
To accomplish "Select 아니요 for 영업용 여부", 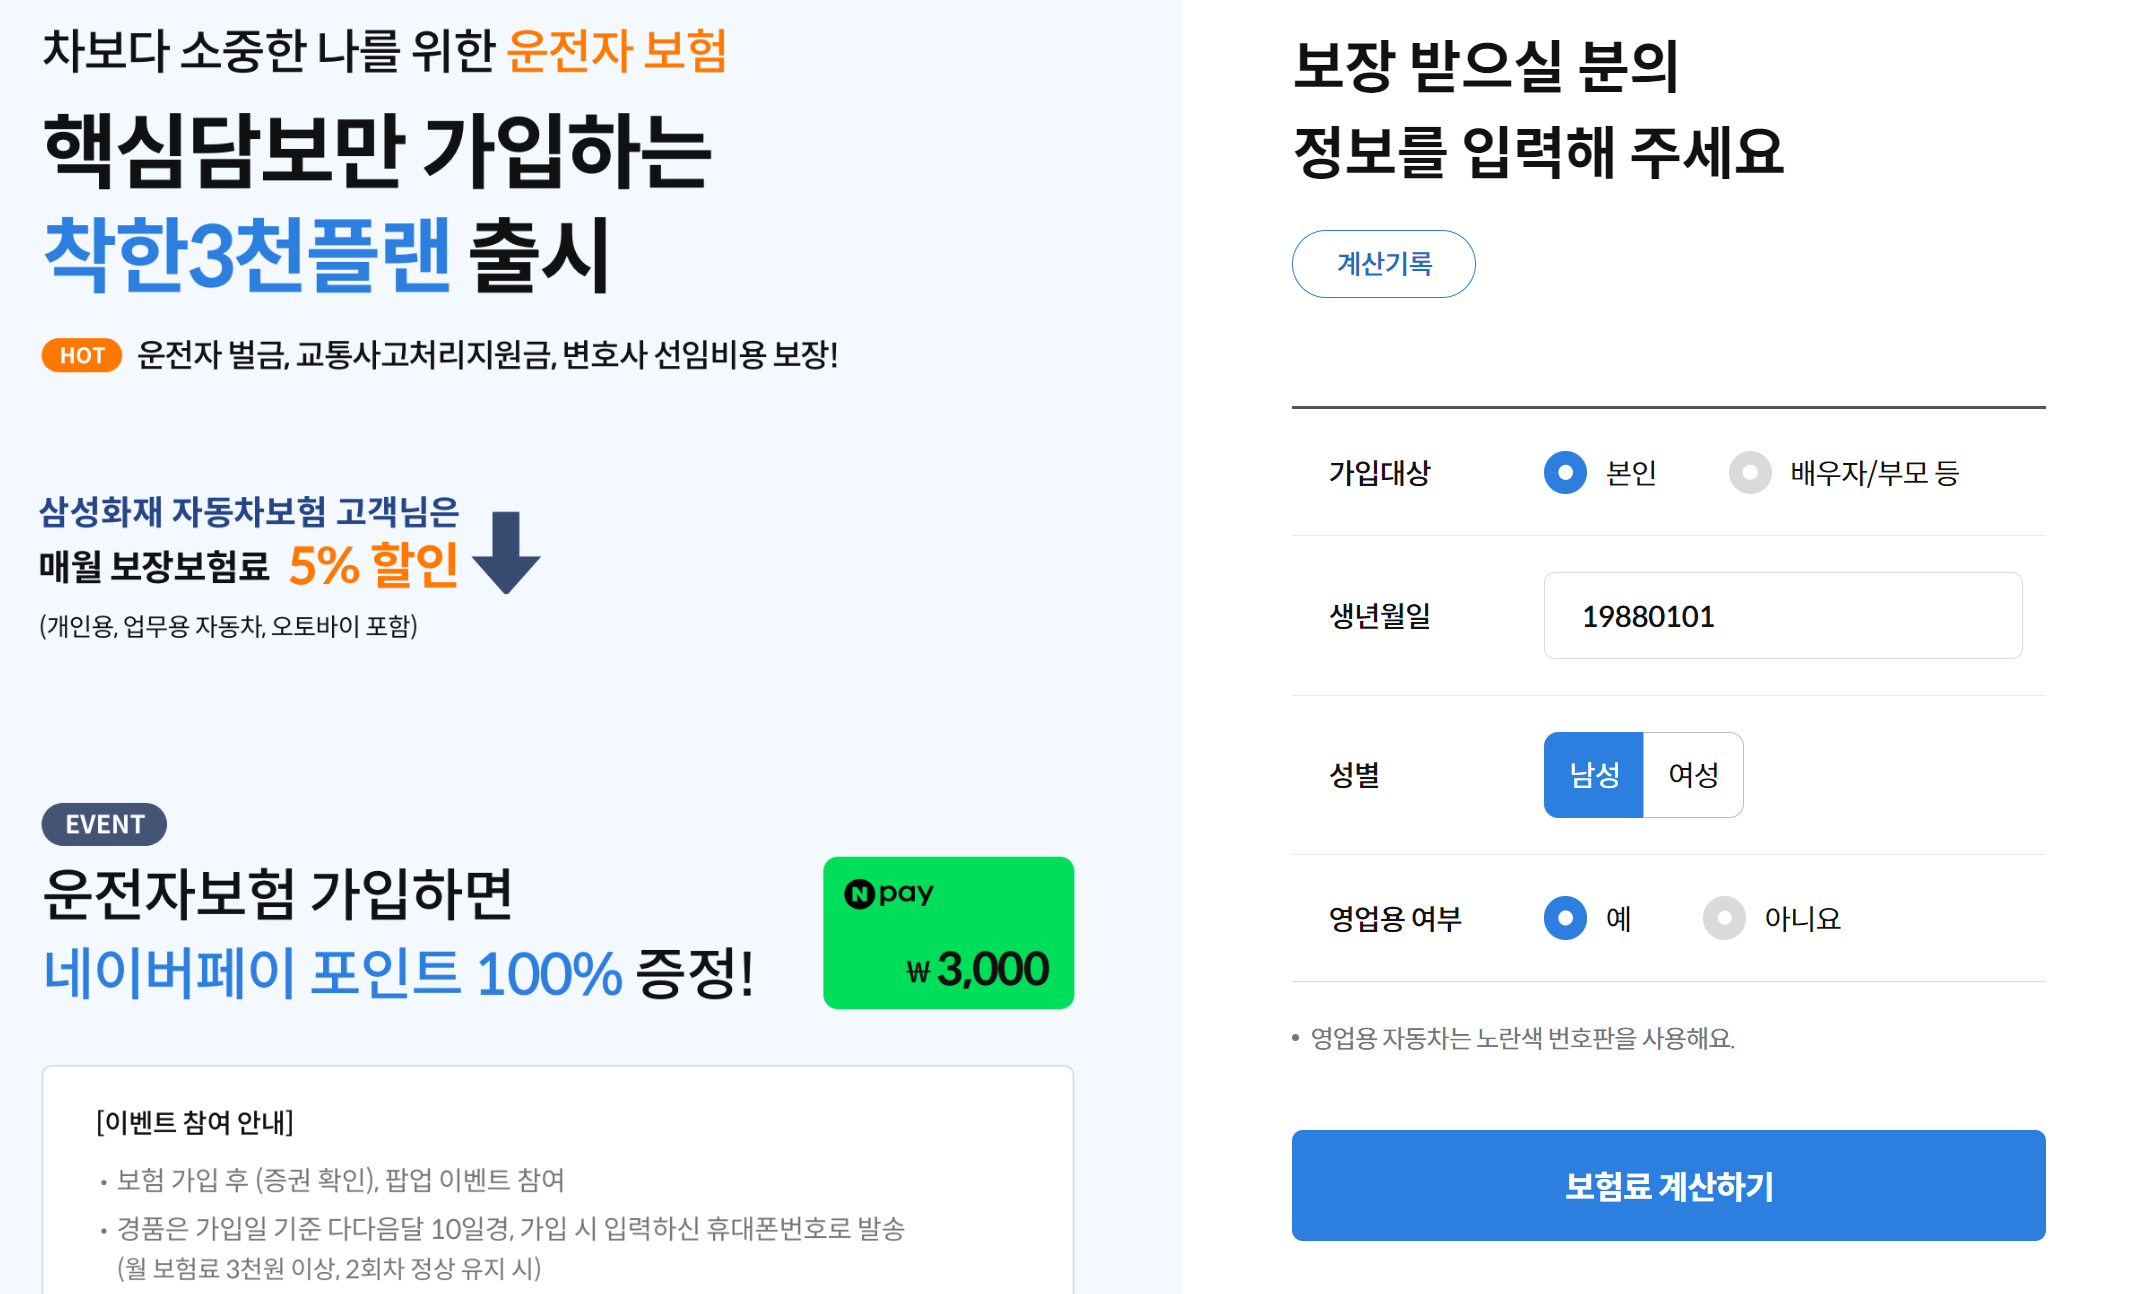I will coord(1724,919).
